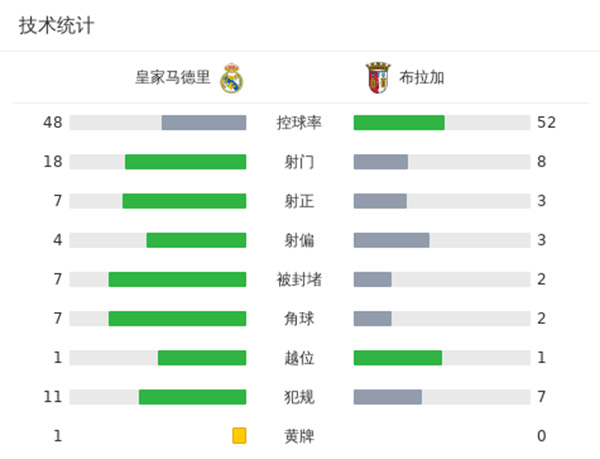The height and width of the screenshot is (459, 600).
Task: Click the 射正 stat label
Action: click(x=299, y=201)
